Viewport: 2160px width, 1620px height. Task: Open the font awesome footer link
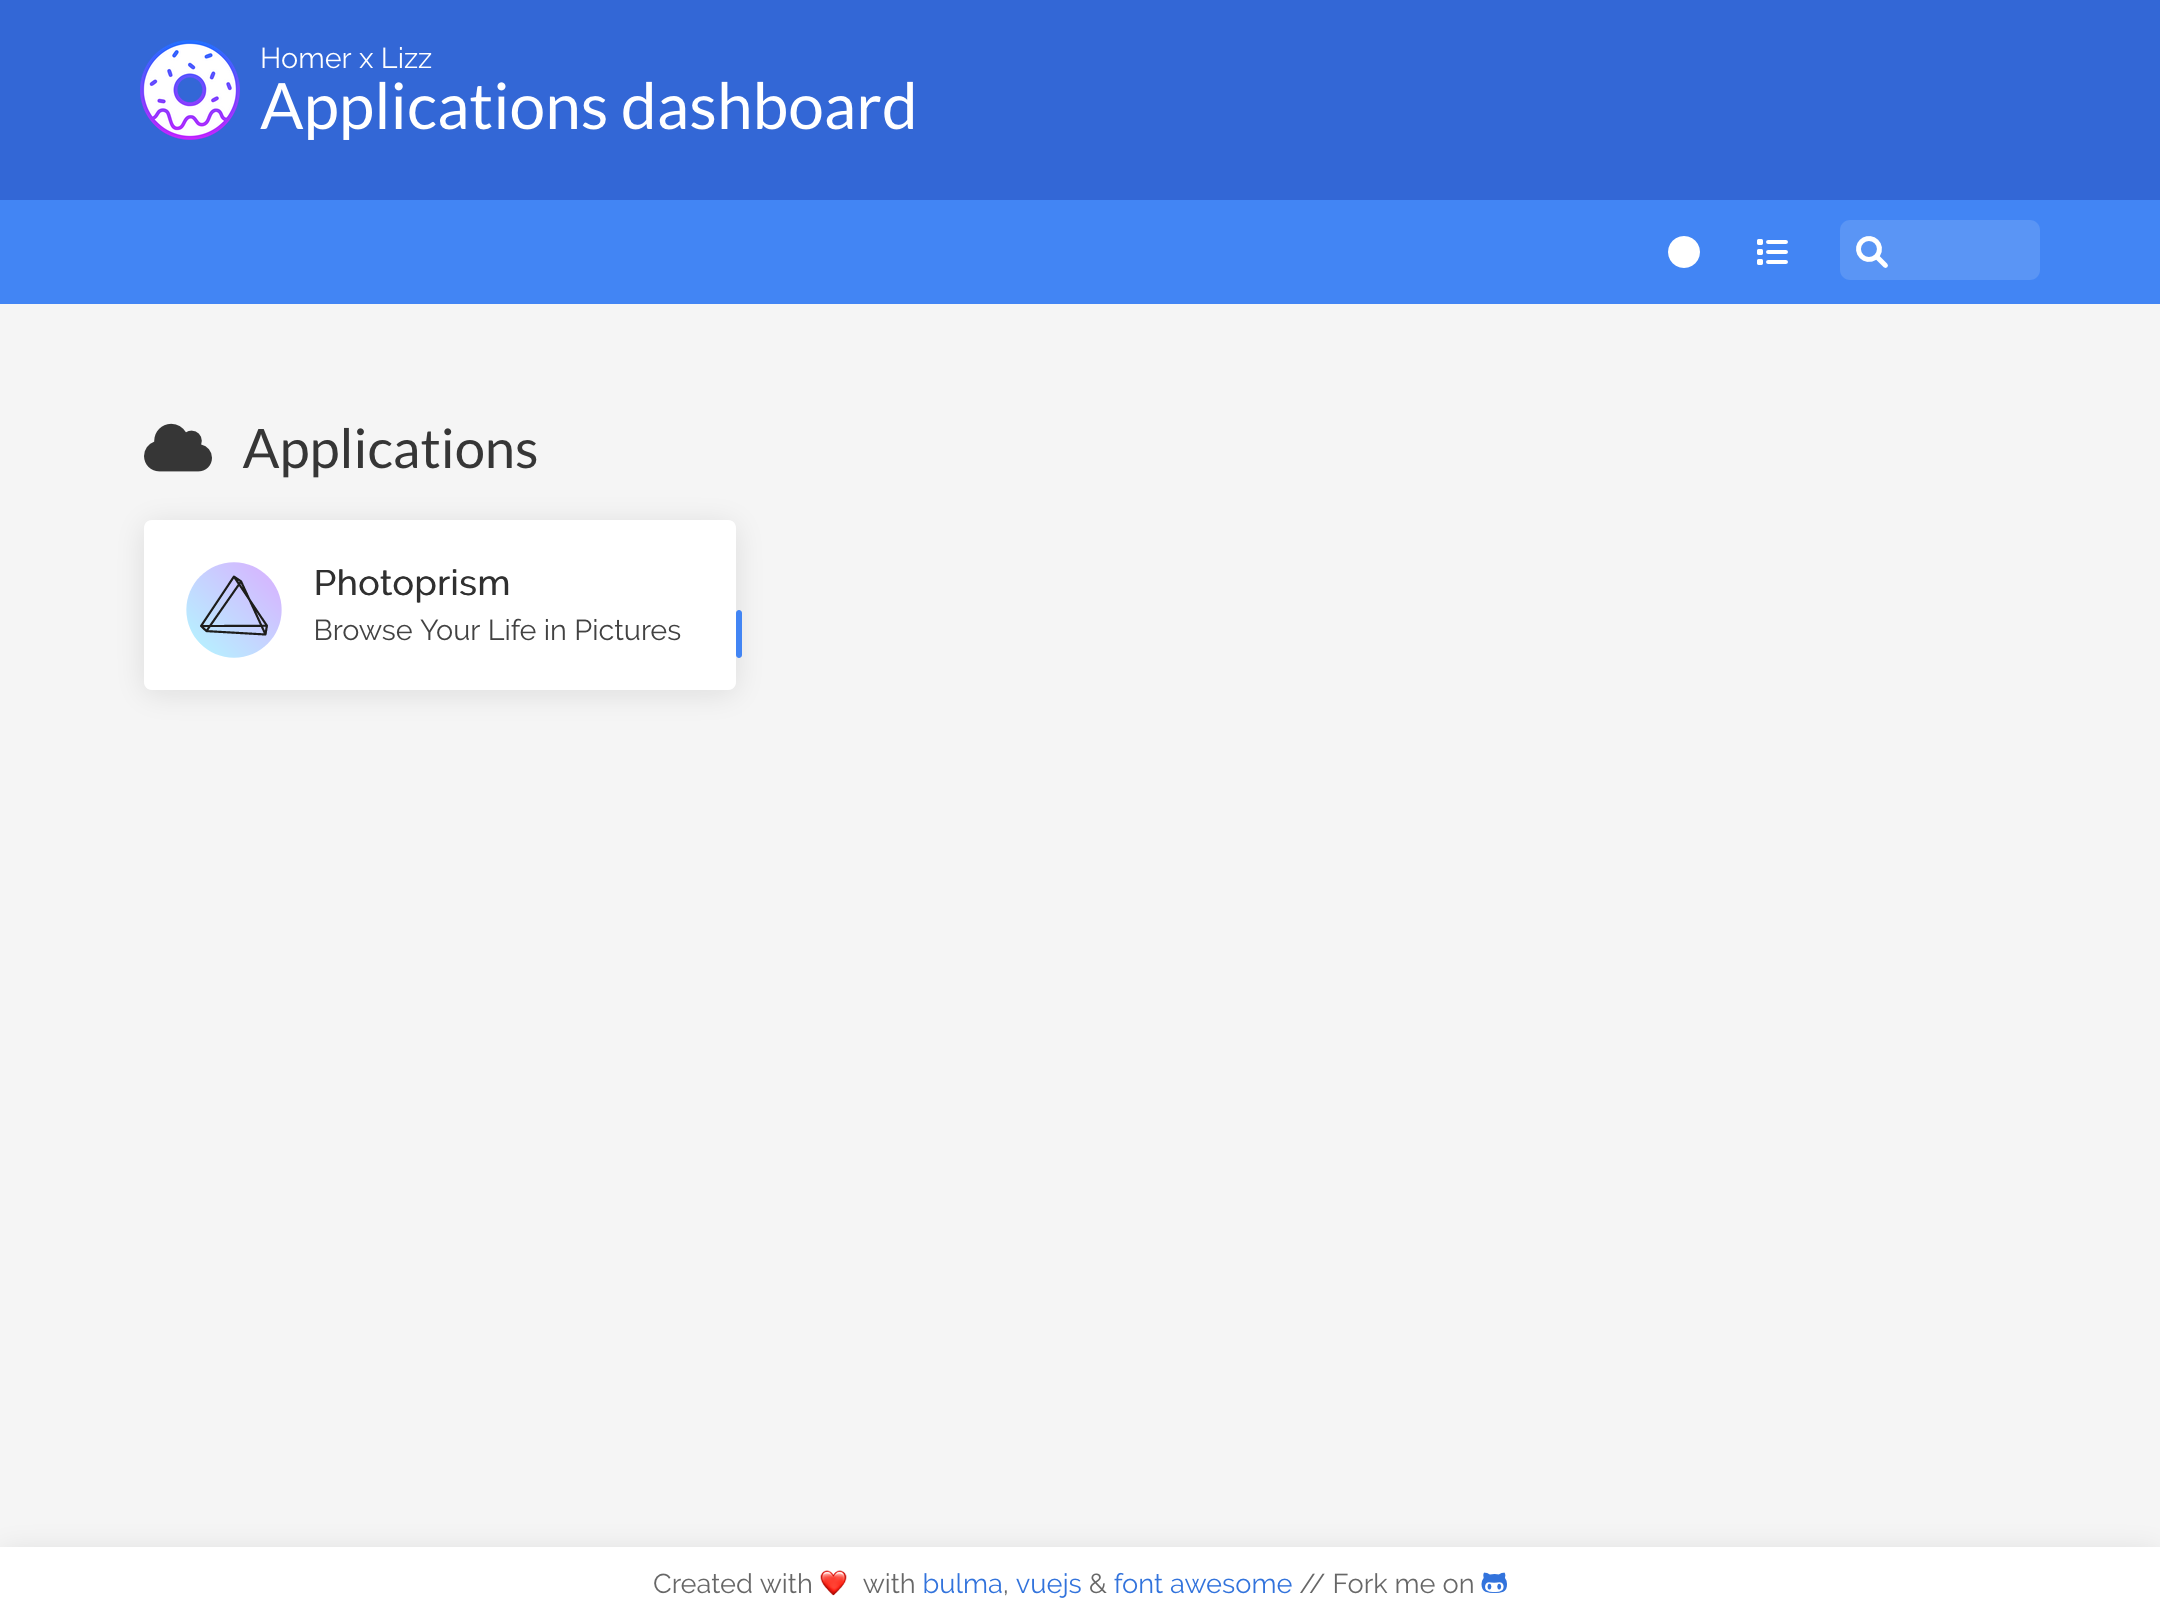tap(1202, 1584)
